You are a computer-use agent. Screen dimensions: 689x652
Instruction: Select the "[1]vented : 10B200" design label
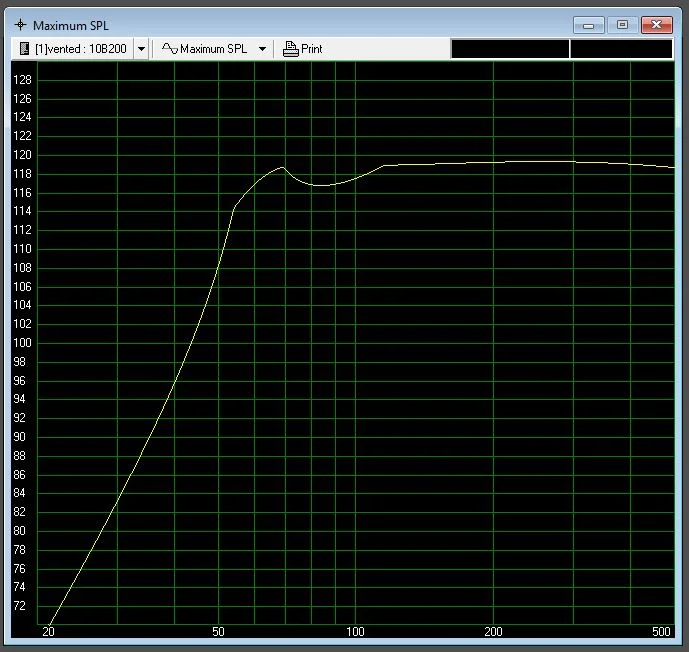82,48
